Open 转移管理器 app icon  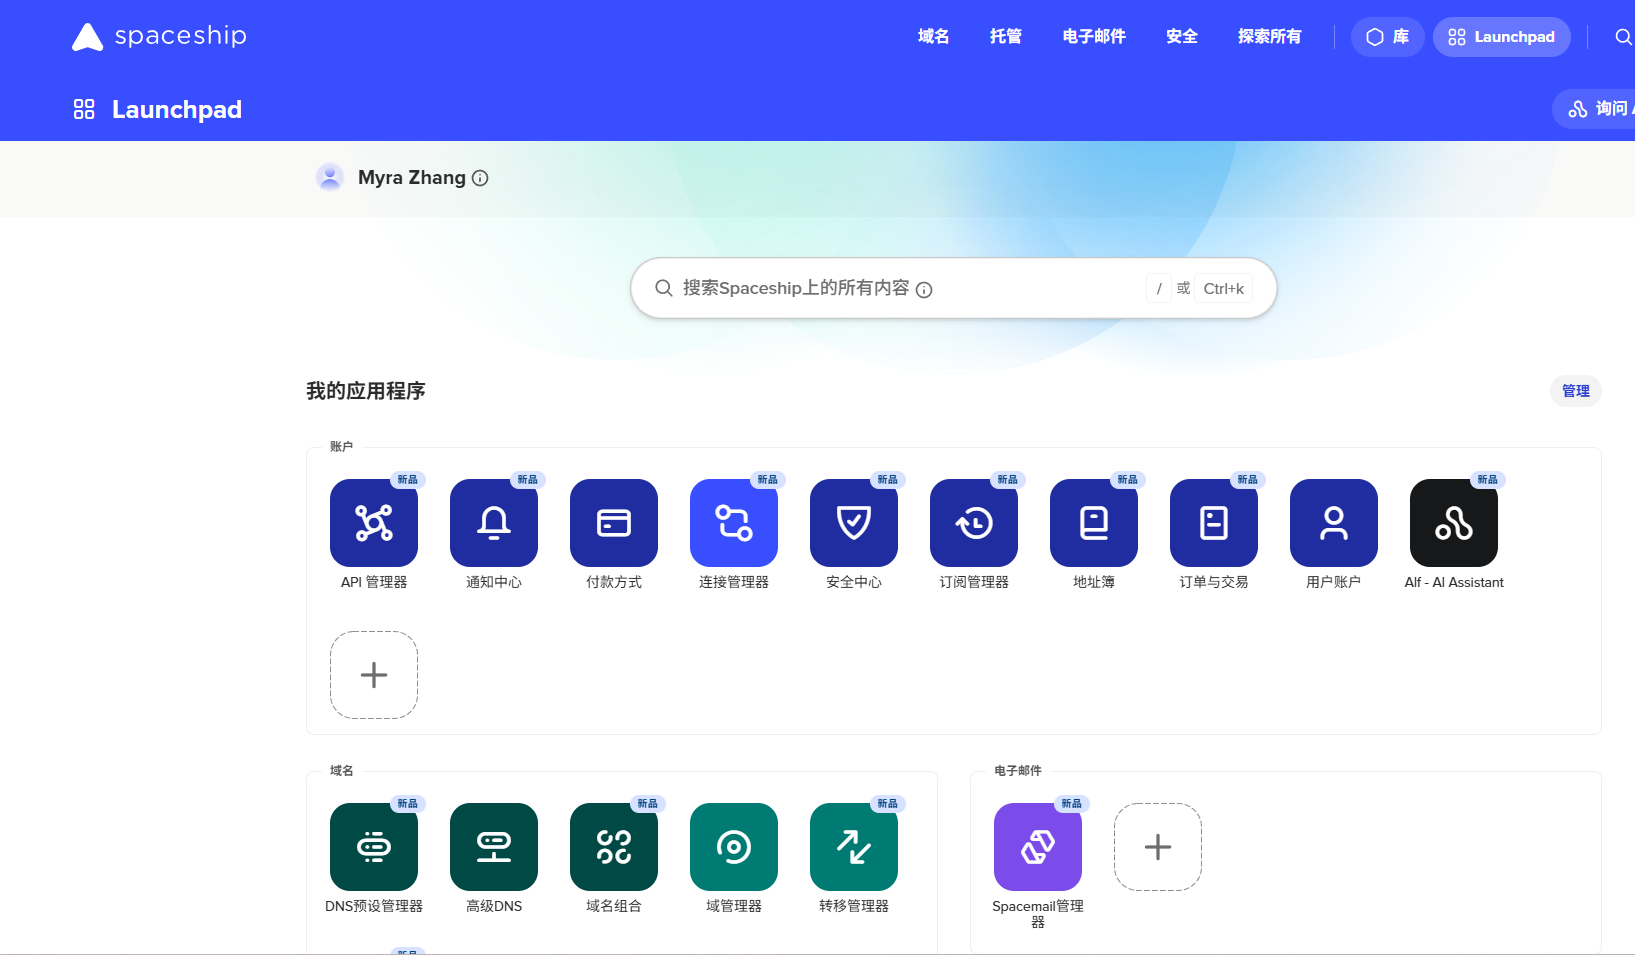(854, 847)
